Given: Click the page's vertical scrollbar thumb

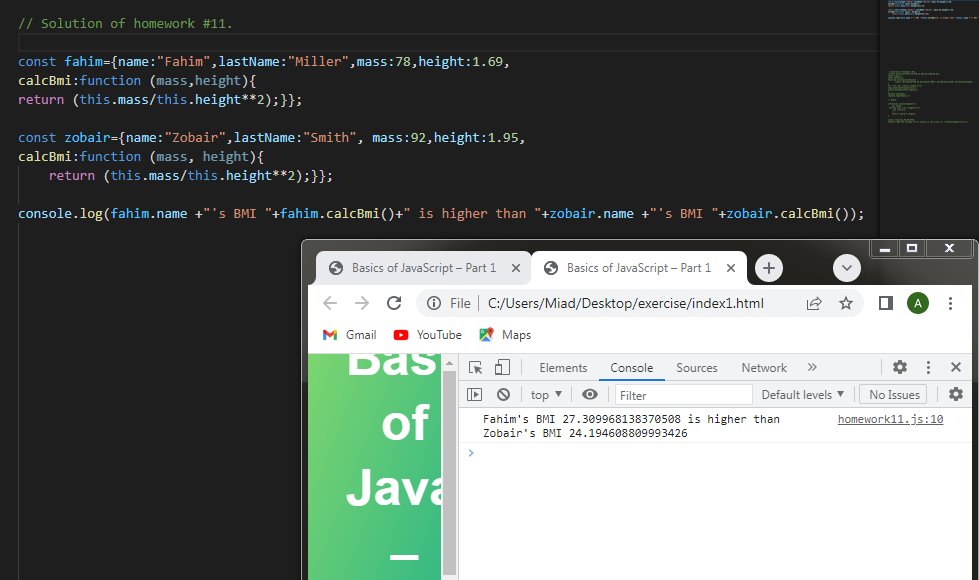Looking at the screenshot, I should coord(449,473).
